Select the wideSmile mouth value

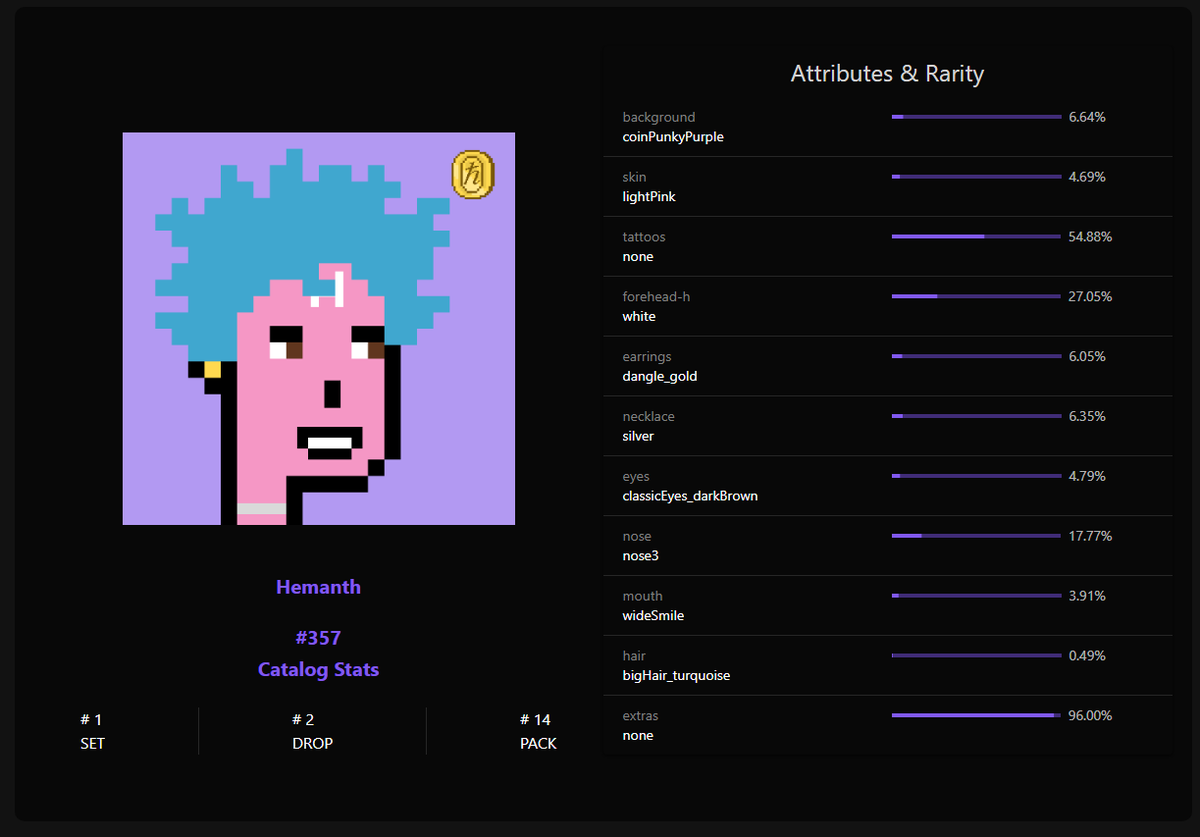click(x=653, y=616)
